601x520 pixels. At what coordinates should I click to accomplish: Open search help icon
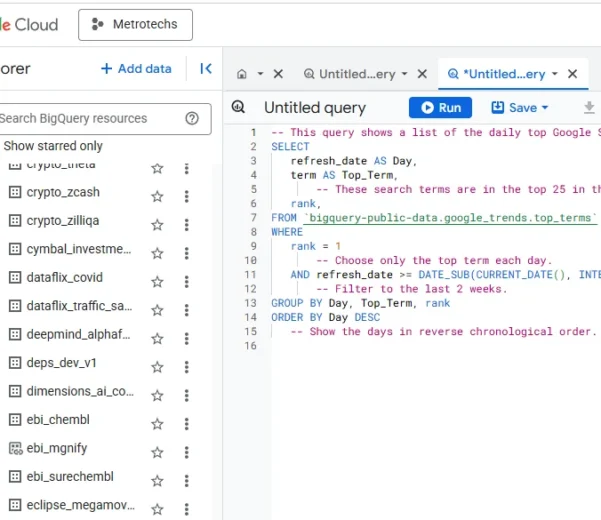192,118
